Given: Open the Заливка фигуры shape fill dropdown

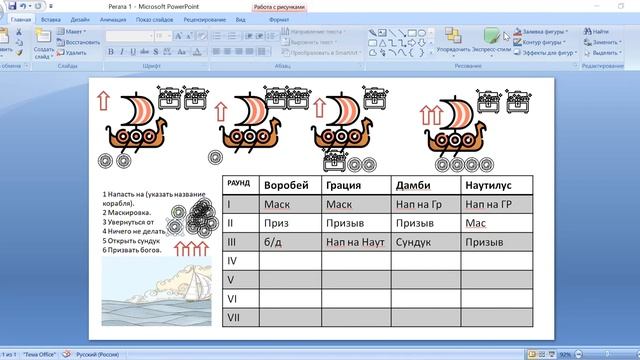Looking at the screenshot, I should point(541,31).
